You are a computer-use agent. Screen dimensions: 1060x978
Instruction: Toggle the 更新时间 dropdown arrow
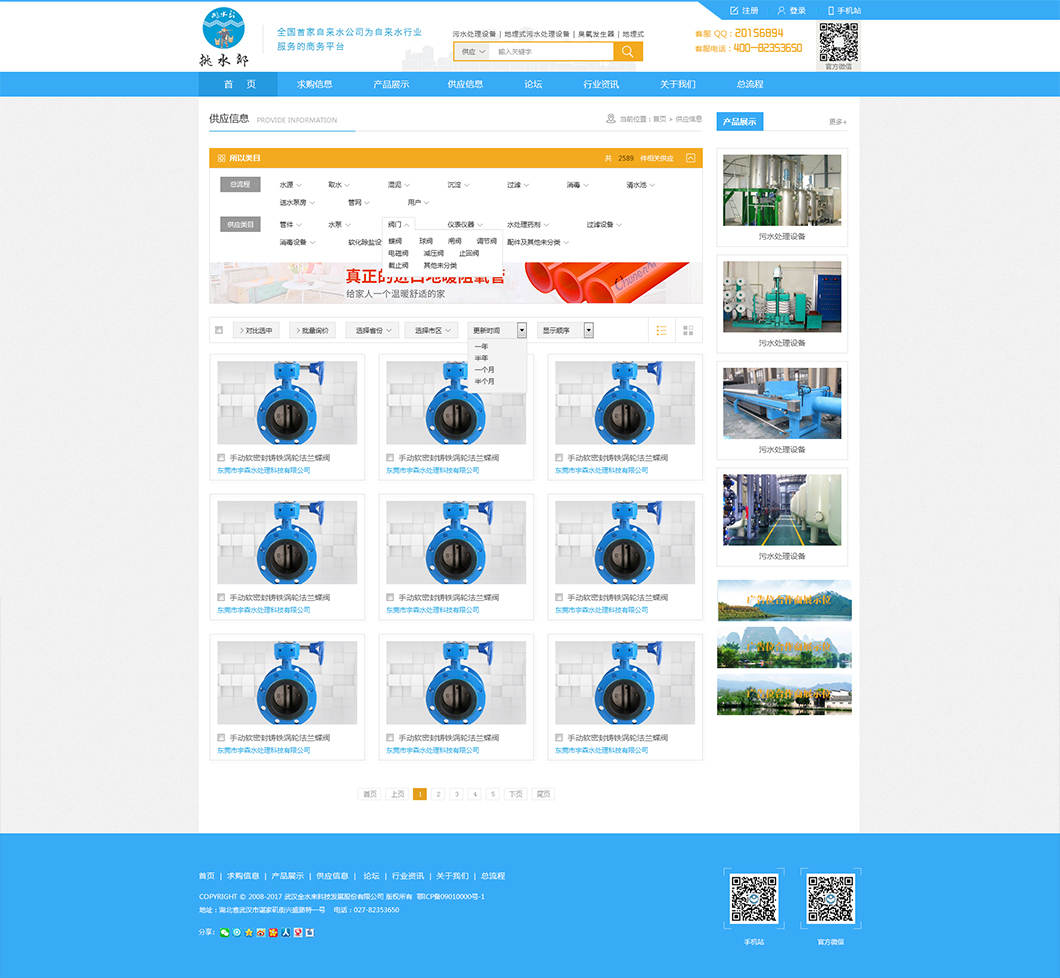point(522,331)
